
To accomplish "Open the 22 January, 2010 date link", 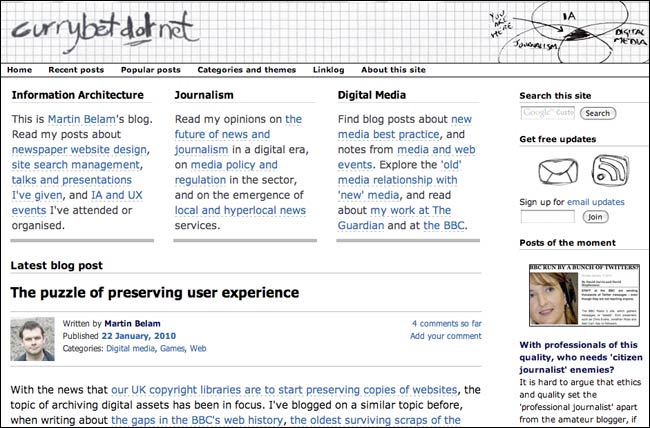I will pos(139,336).
